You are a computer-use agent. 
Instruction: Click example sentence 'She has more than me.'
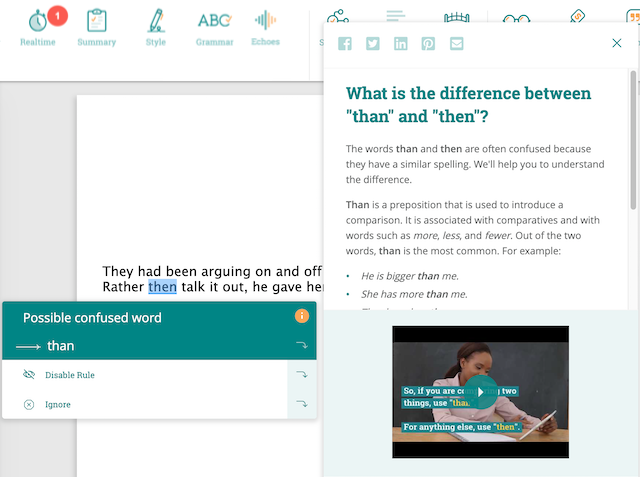coord(414,294)
